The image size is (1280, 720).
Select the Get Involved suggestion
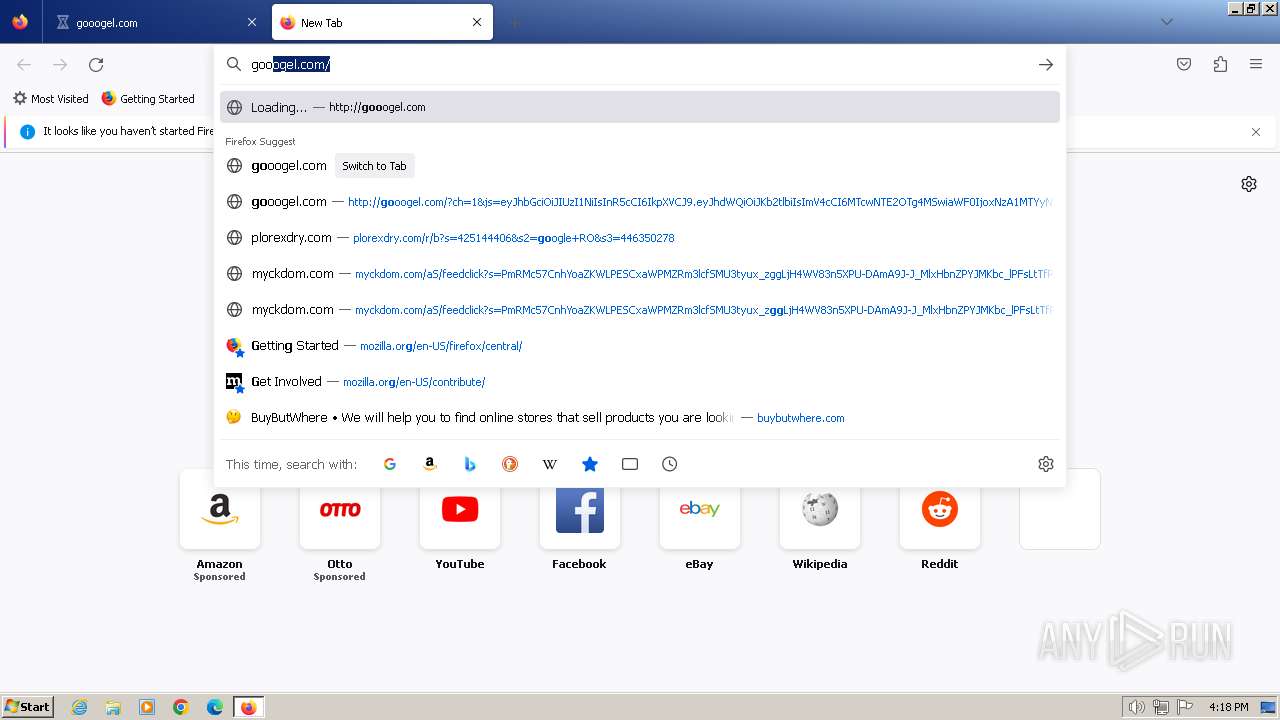(640, 382)
